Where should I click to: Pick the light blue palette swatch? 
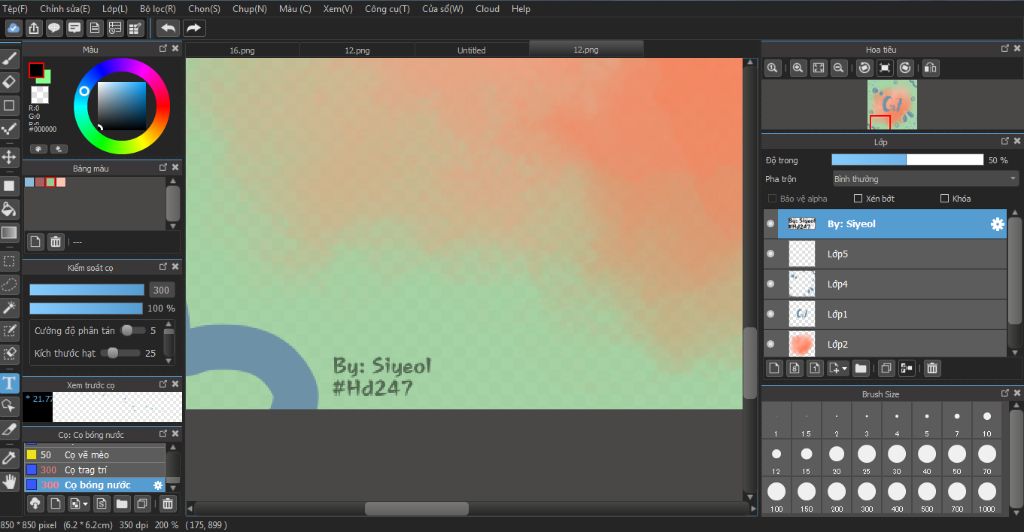(x=29, y=182)
